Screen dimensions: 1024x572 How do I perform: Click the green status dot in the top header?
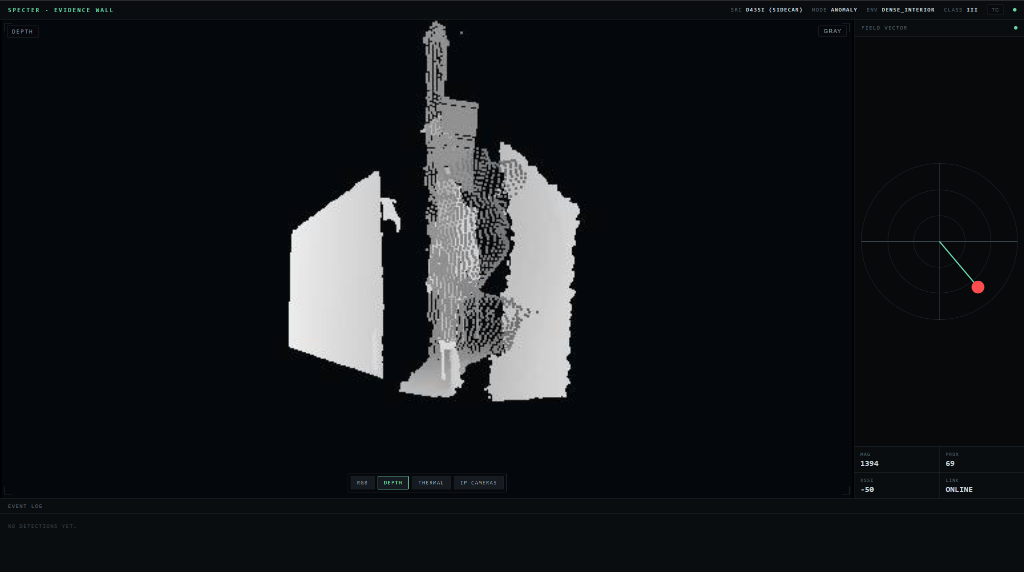(x=1014, y=10)
